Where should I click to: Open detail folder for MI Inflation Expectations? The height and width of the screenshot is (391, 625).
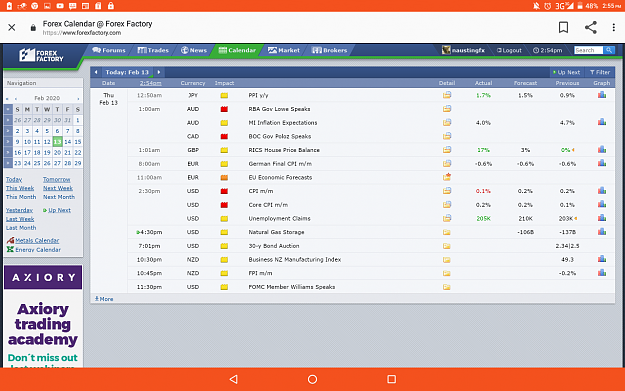pos(446,122)
